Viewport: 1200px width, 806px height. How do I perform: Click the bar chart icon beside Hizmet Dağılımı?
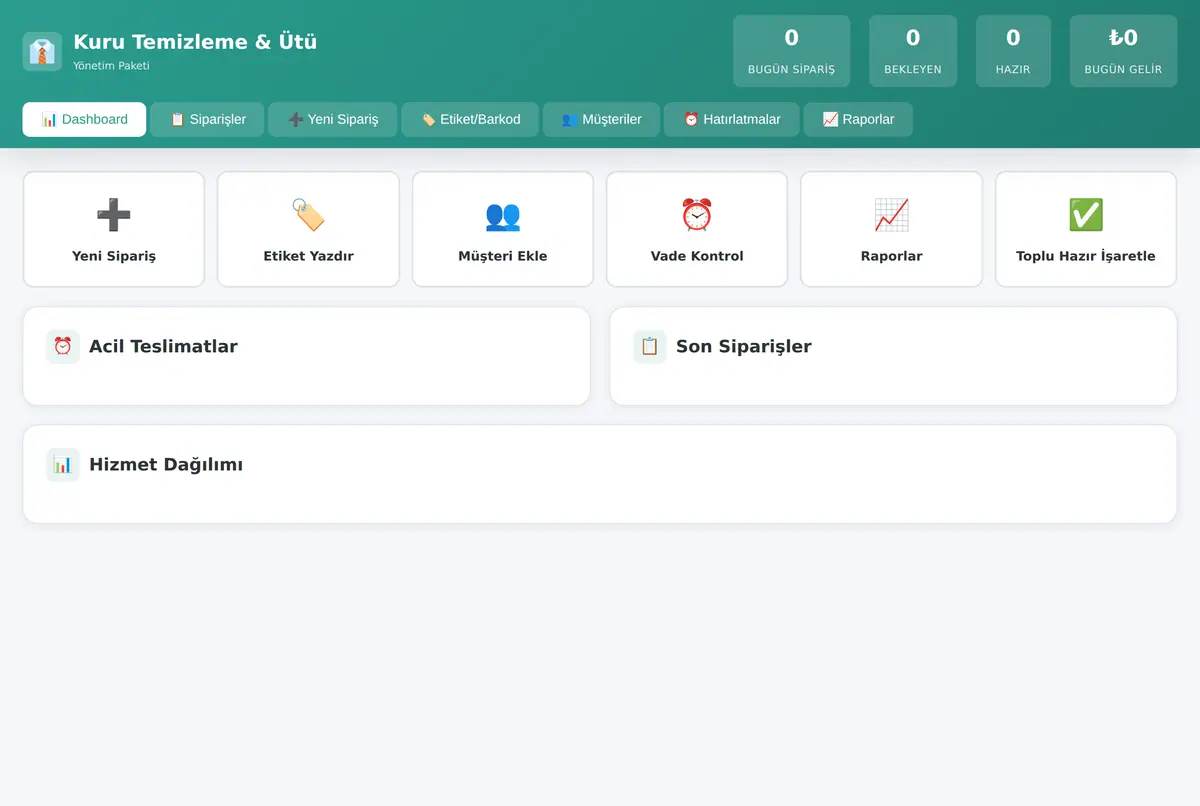[63, 464]
